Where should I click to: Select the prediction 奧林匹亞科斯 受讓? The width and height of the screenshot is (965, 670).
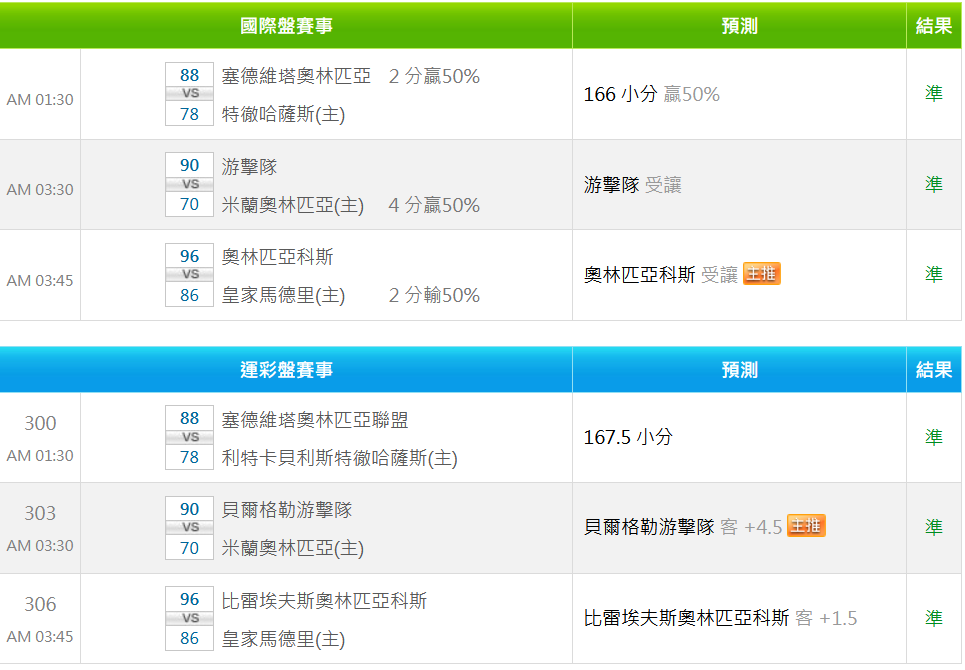(660, 274)
